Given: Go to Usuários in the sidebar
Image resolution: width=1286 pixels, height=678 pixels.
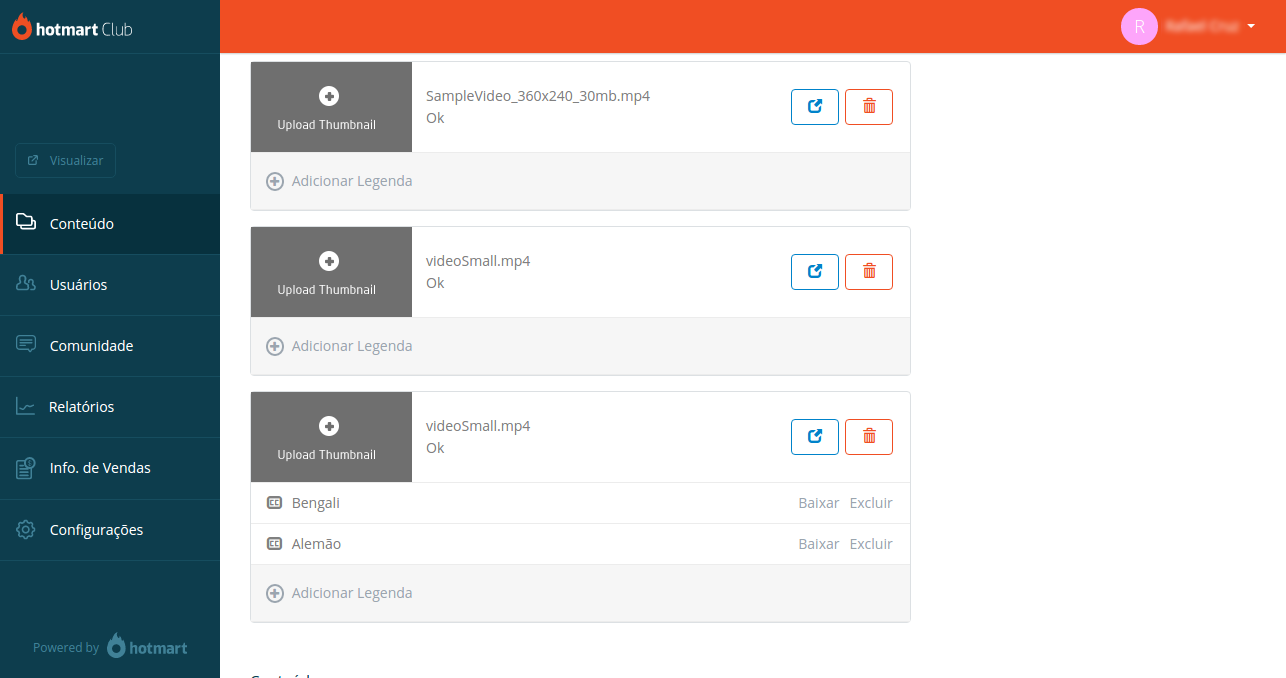Looking at the screenshot, I should point(110,285).
